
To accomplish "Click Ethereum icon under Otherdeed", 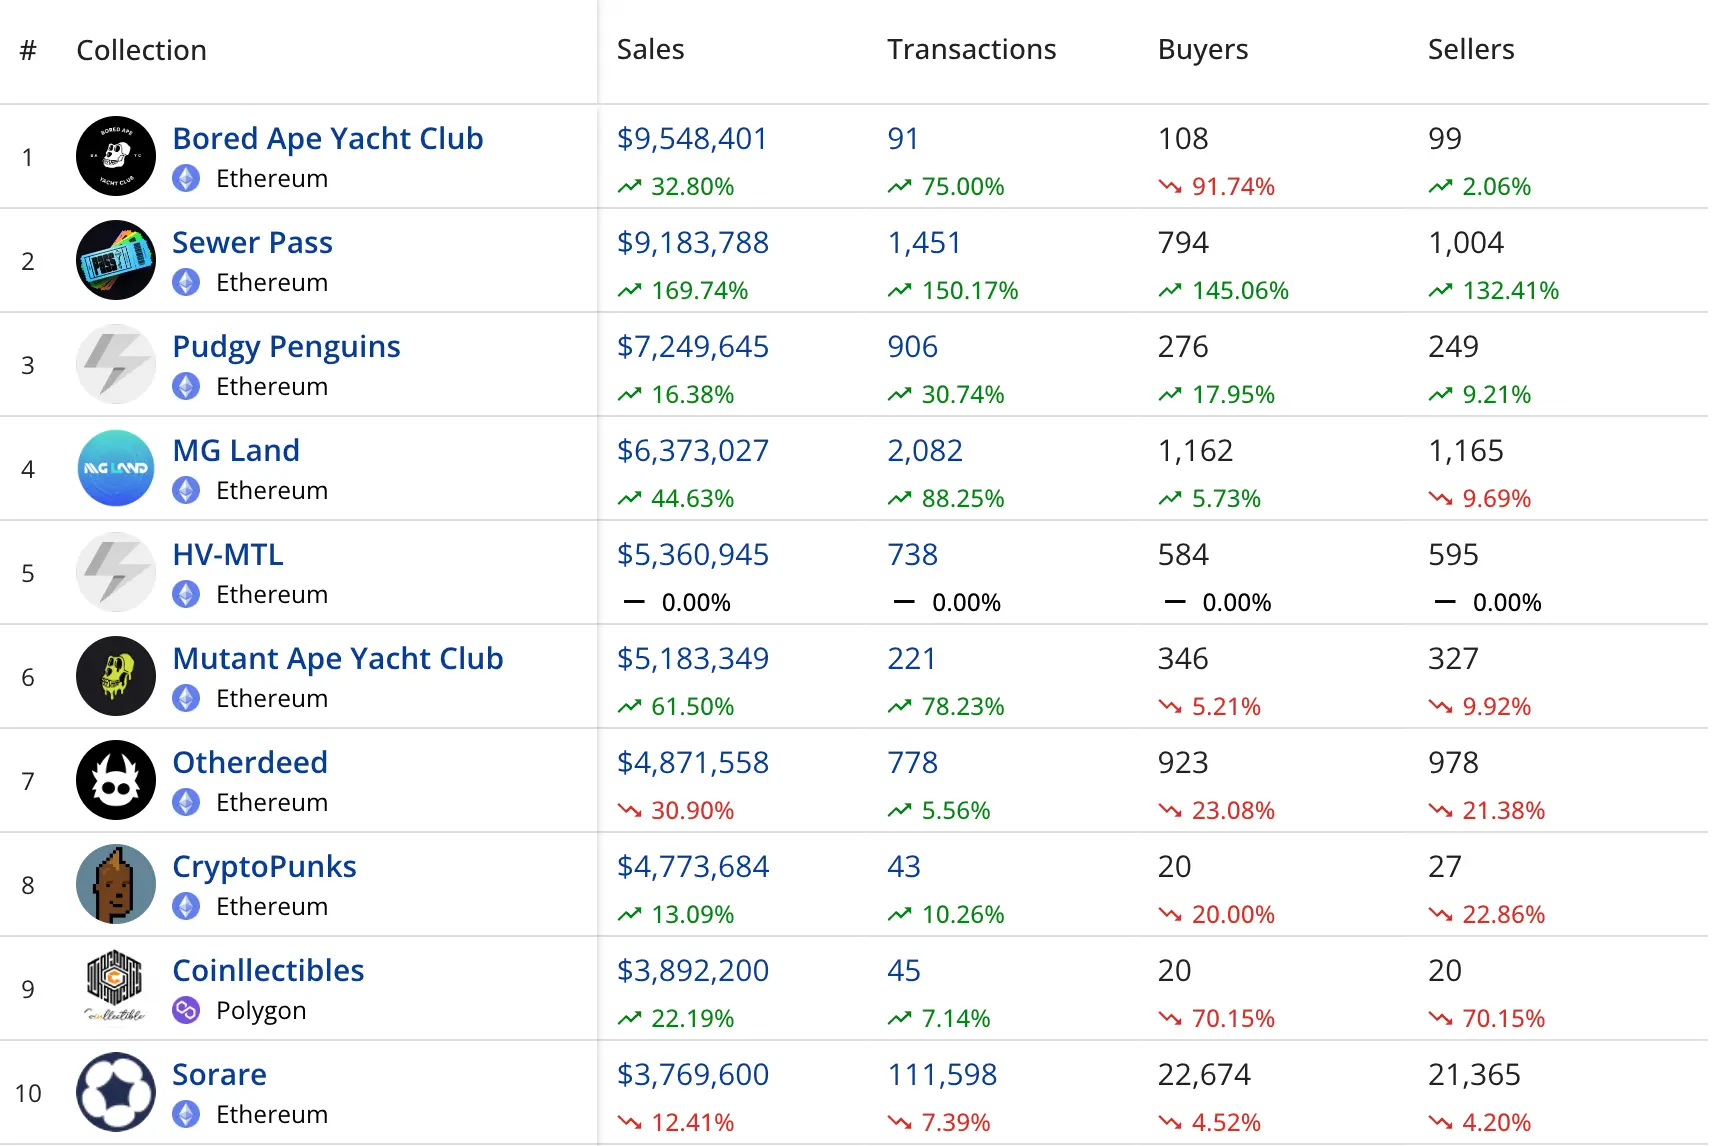I will (186, 802).
